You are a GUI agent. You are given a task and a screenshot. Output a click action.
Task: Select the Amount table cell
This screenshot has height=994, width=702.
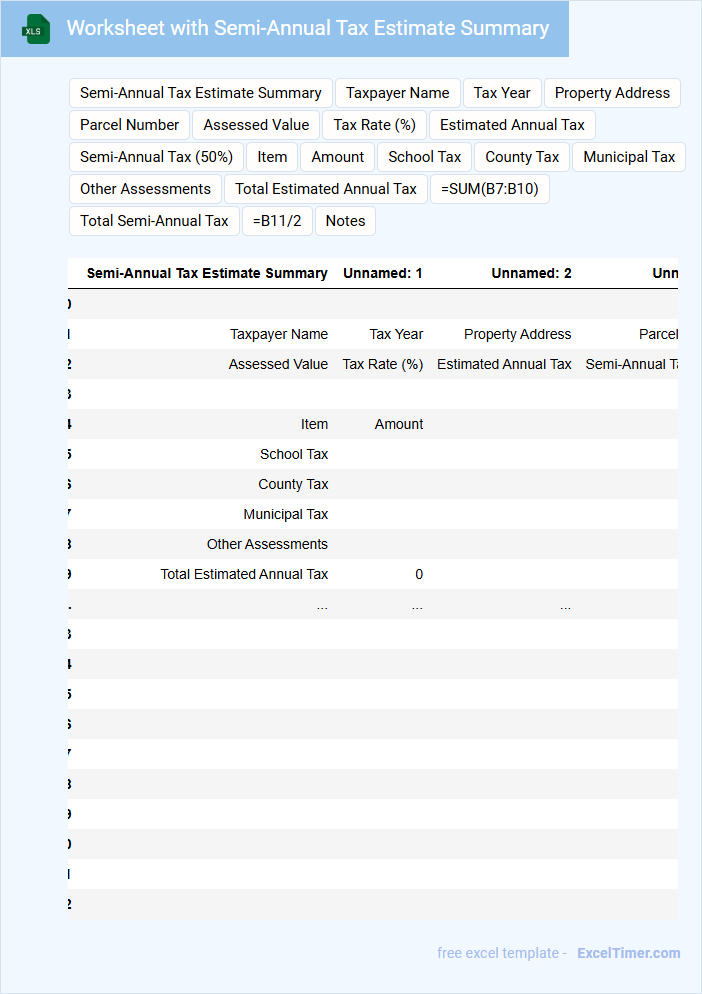pos(399,424)
